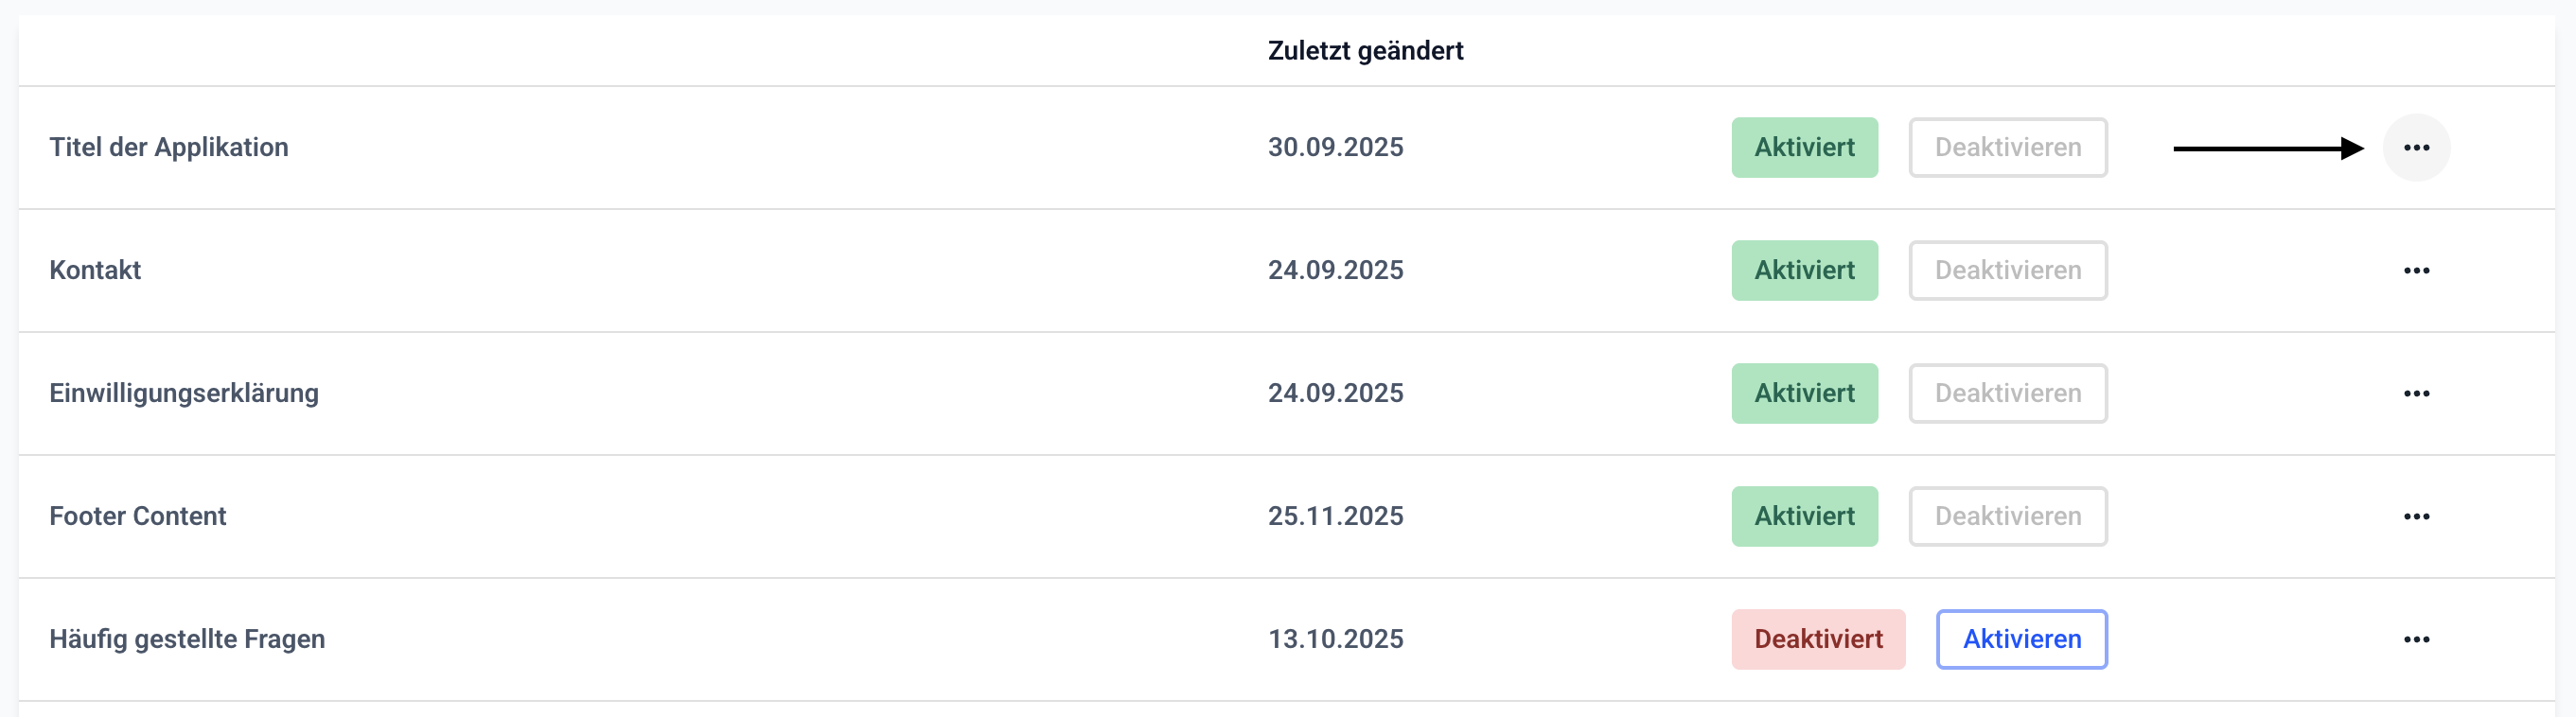2576x717 pixels.
Task: Activate Häufig gestellte Fragen
Action: 2021,640
